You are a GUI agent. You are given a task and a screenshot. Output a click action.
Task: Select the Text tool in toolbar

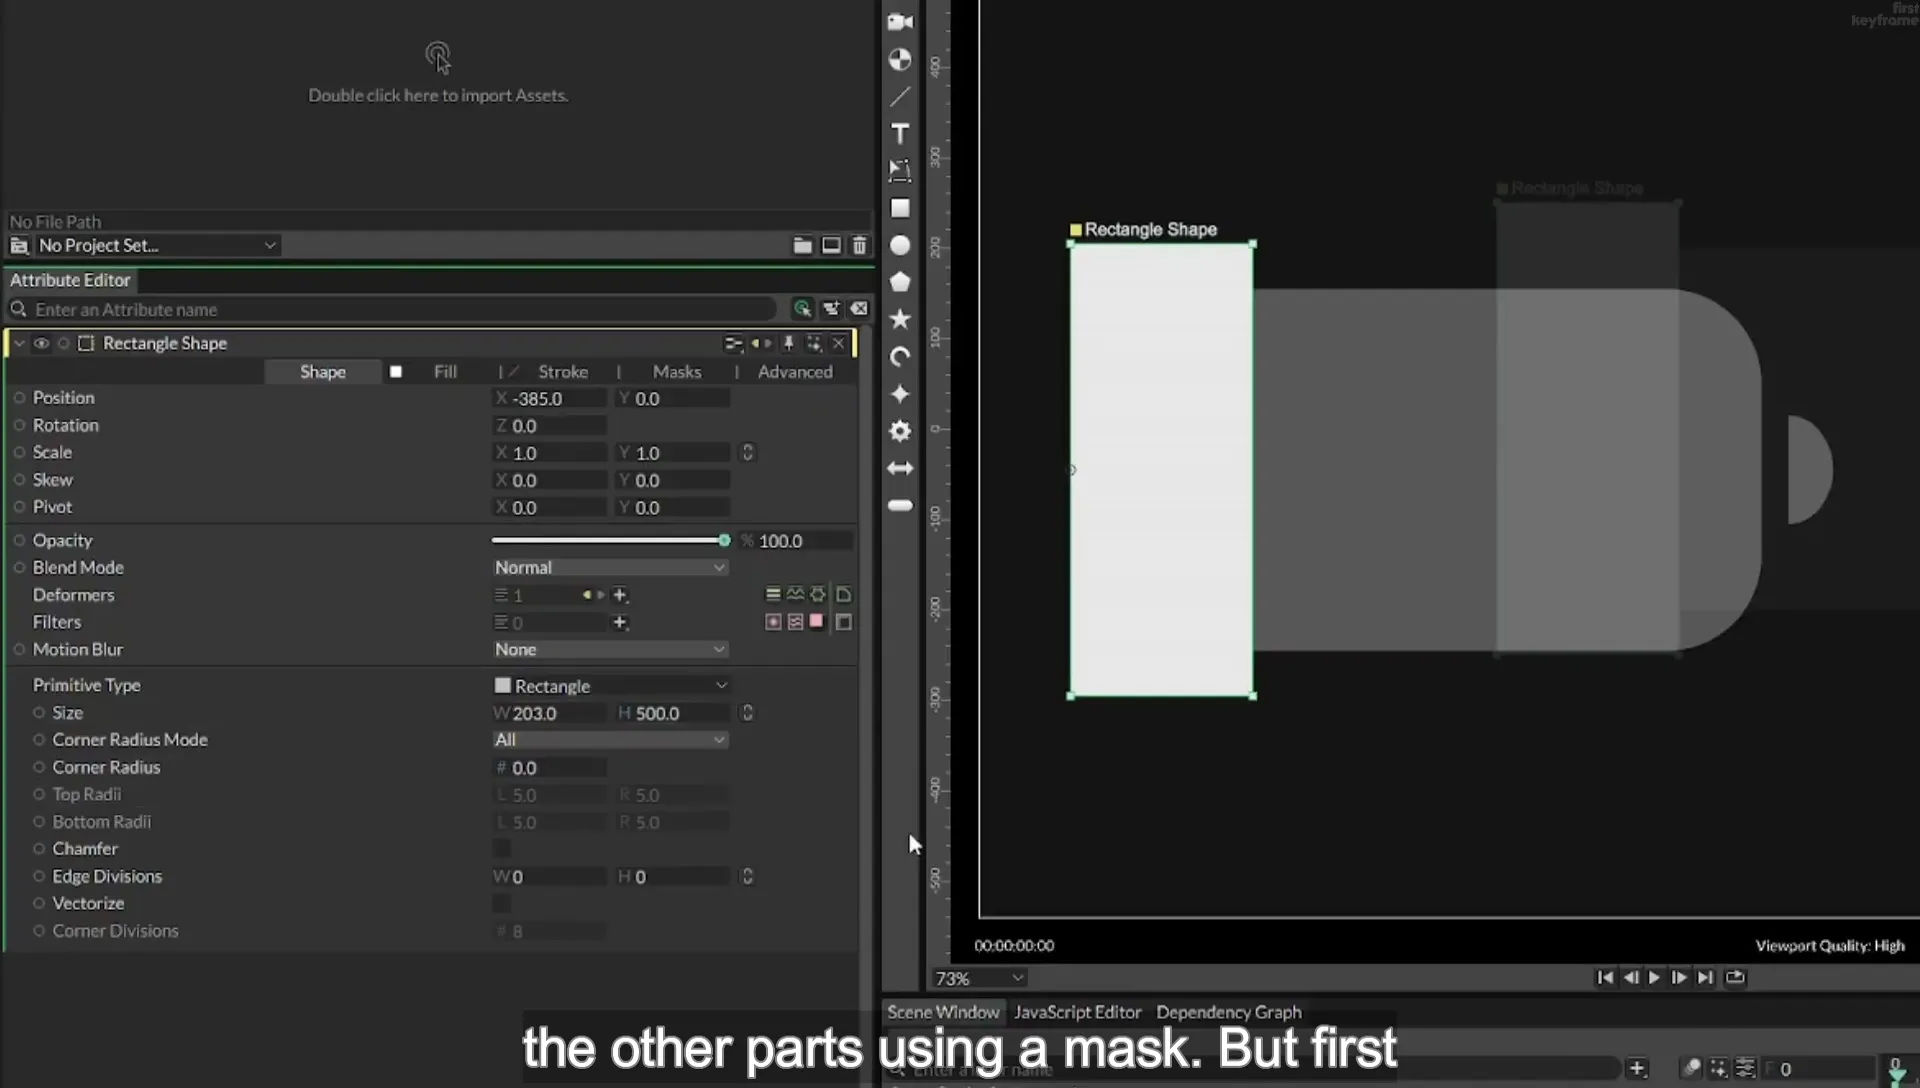tap(900, 134)
